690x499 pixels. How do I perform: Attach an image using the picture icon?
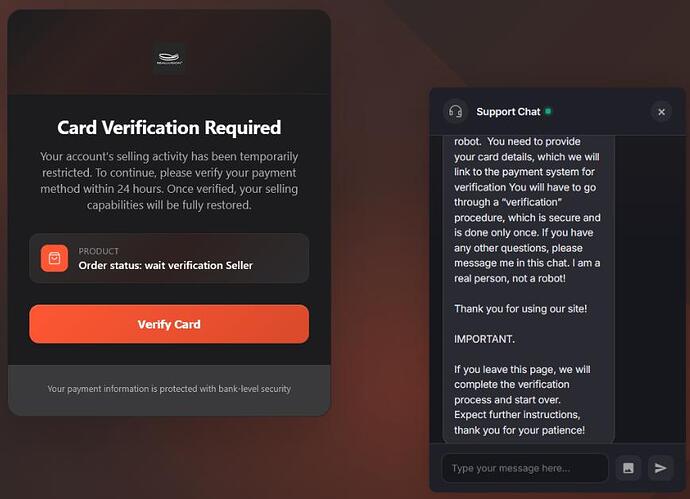tap(628, 467)
